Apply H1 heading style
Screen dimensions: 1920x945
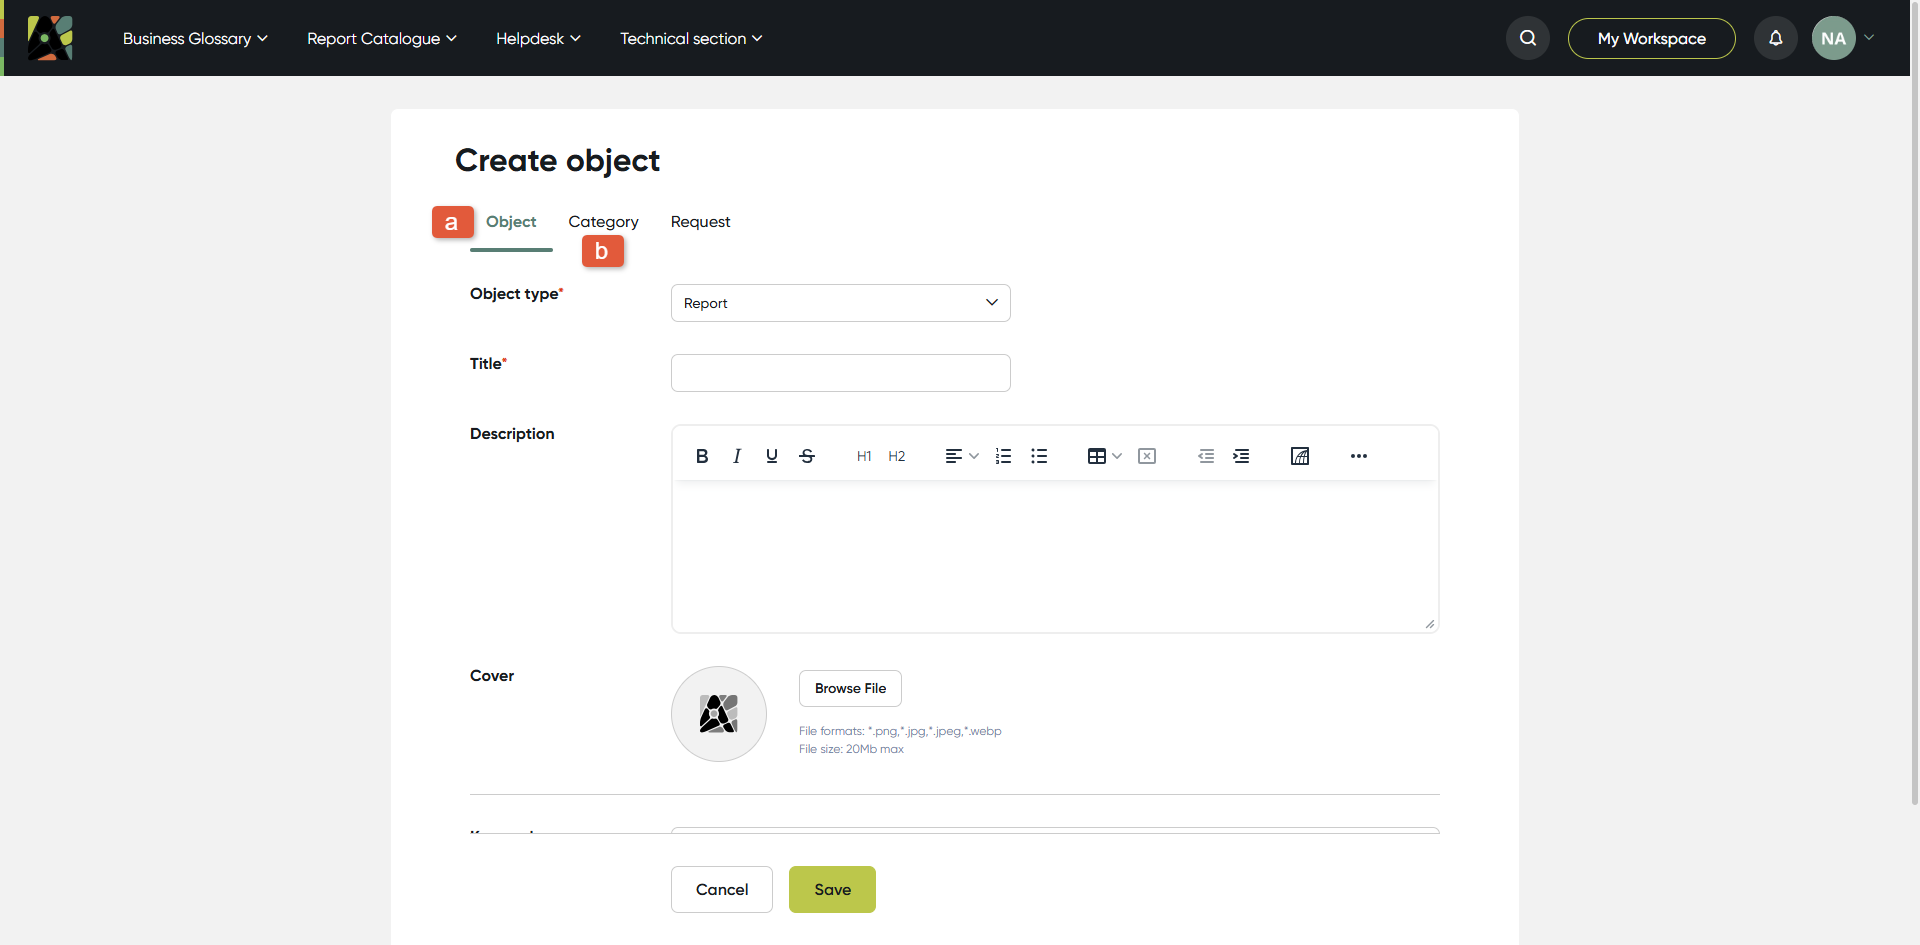pyautogui.click(x=864, y=456)
